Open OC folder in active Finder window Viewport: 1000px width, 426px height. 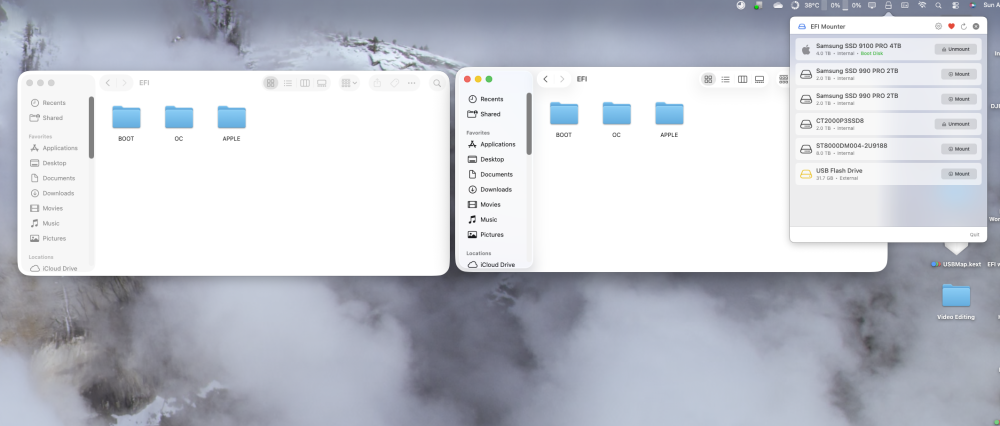pyautogui.click(x=617, y=119)
